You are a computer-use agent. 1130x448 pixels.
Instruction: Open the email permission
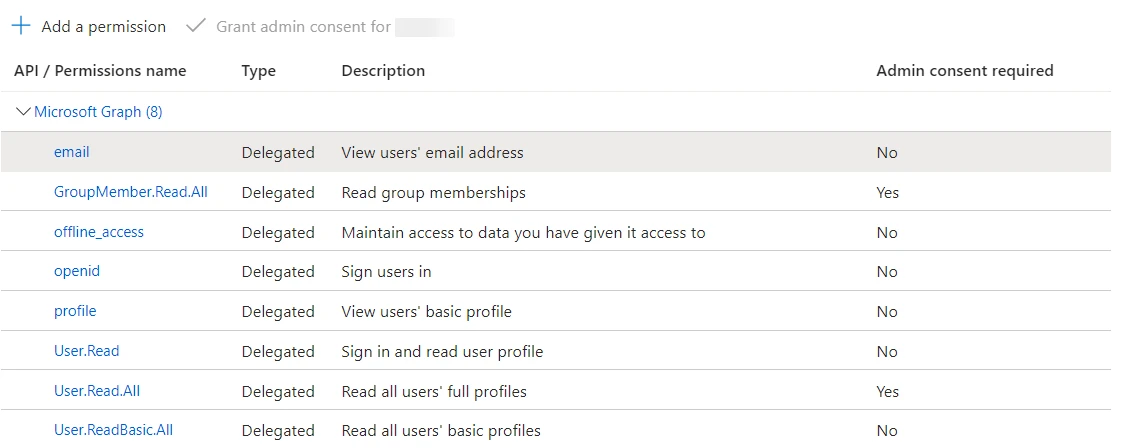[x=71, y=152]
